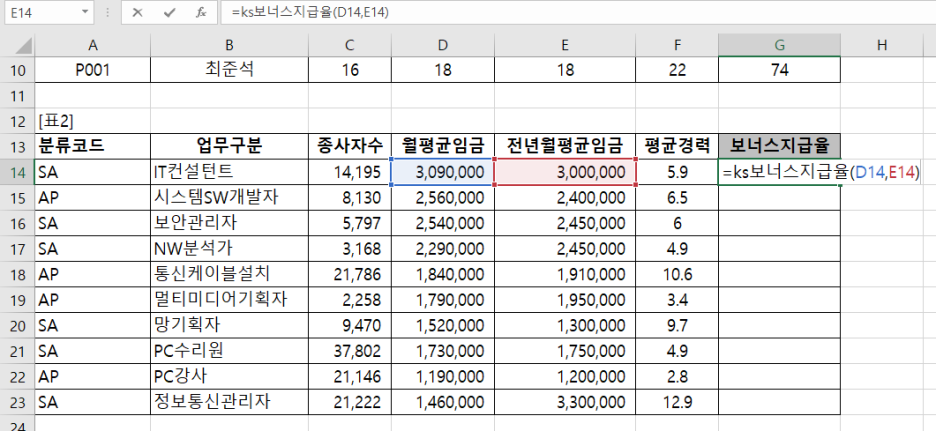Viewport: 936px width, 431px height.
Task: Click cell PC강사
Action: (229, 377)
